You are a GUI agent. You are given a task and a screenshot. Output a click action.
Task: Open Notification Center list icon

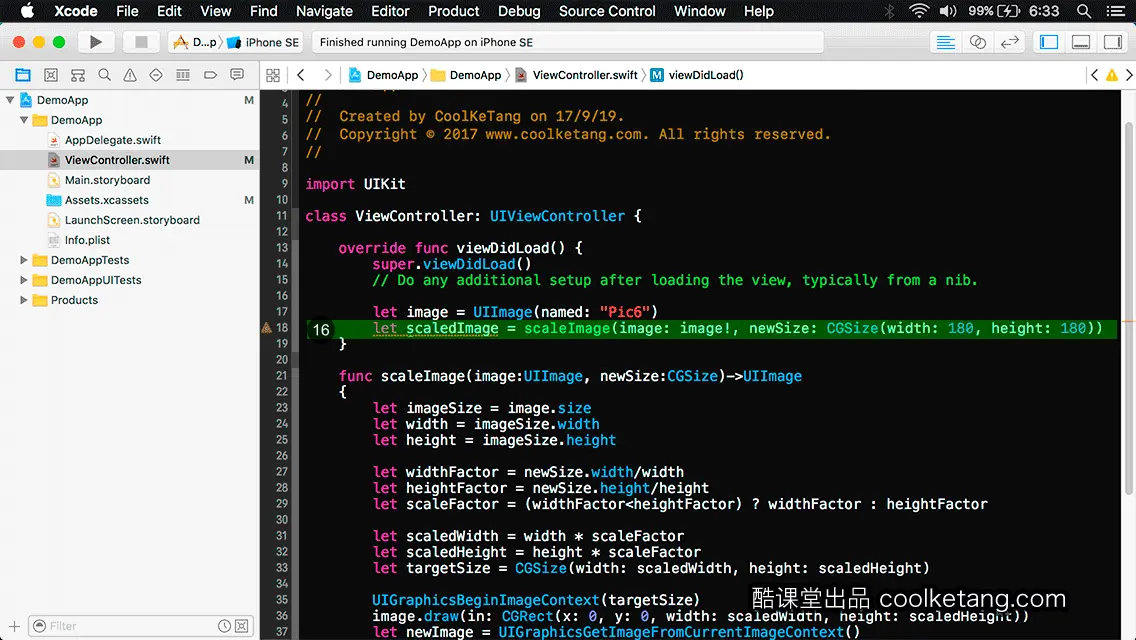pos(1116,11)
